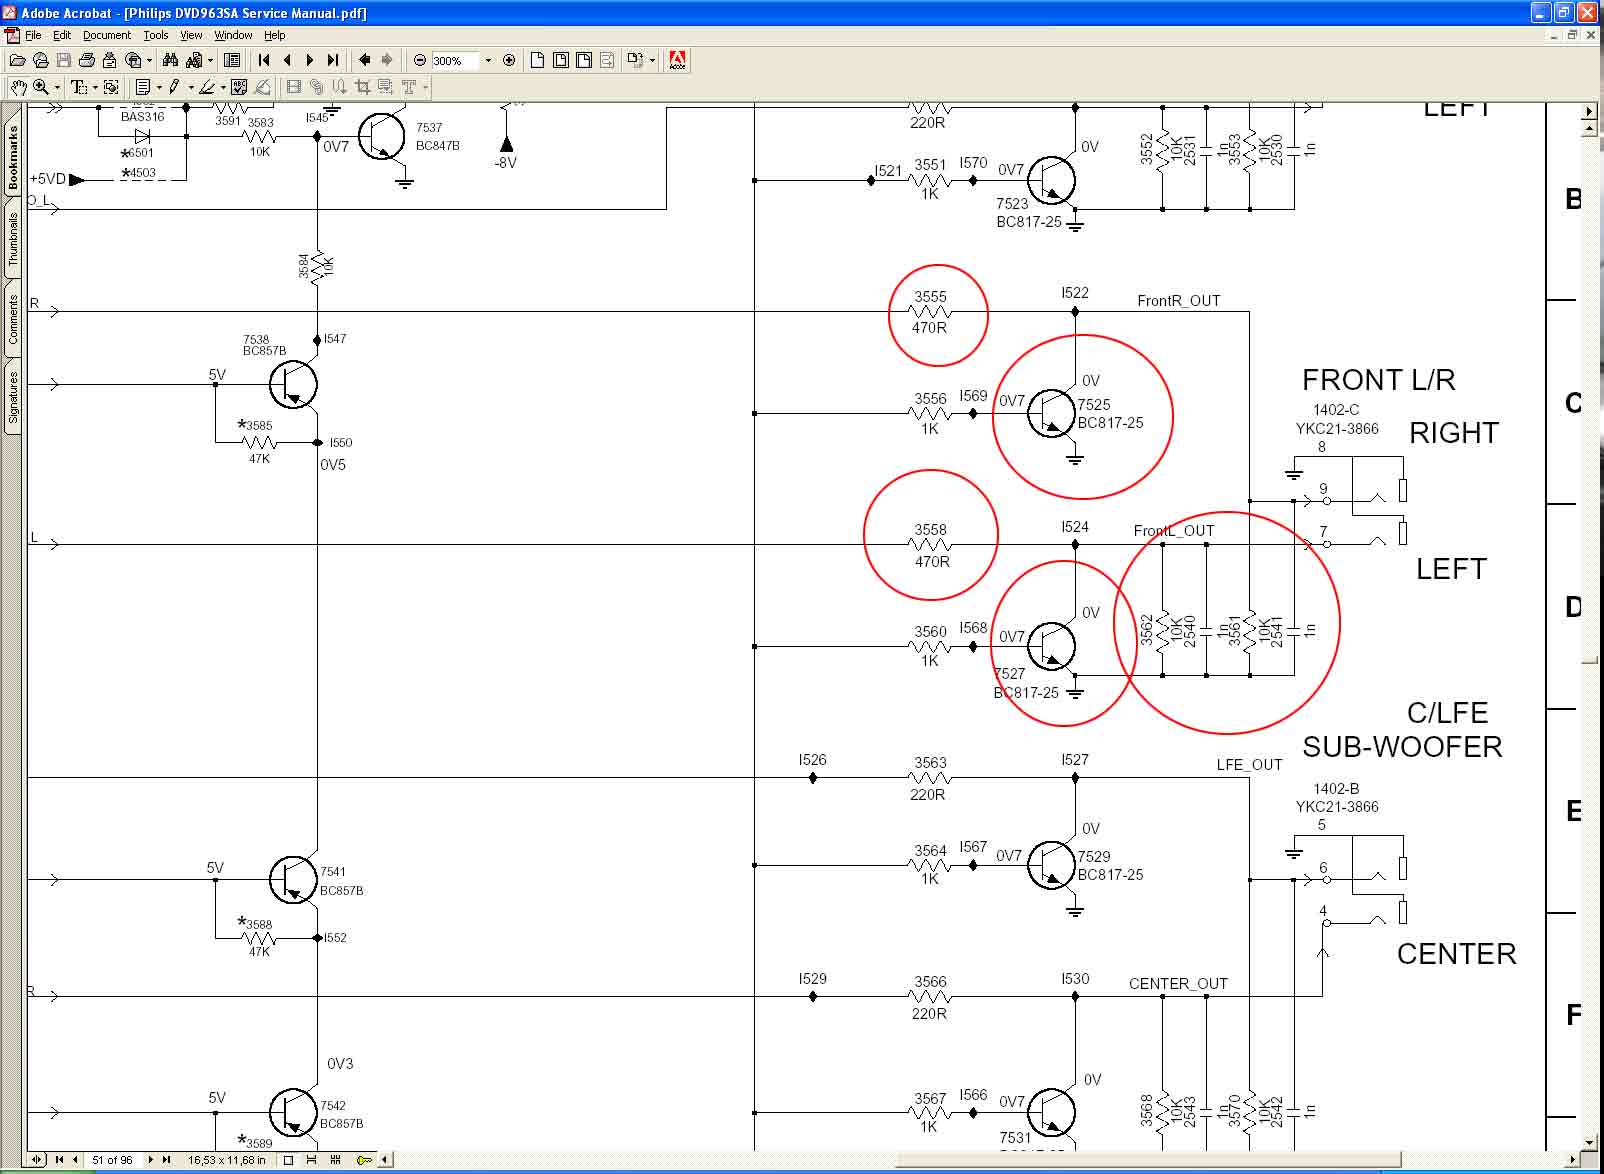Open the Rotate View dropdown arrow

pyautogui.click(x=652, y=60)
